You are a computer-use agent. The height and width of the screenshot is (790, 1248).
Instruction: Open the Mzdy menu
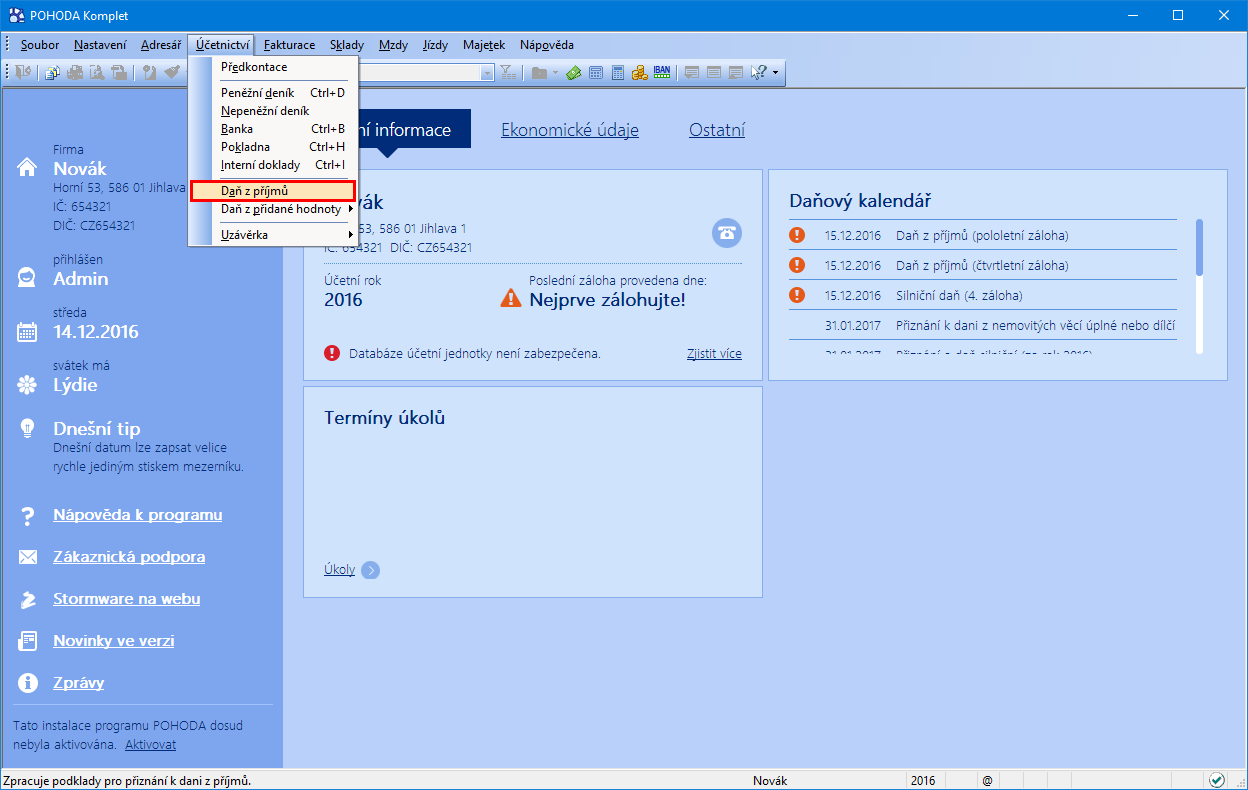pos(393,45)
